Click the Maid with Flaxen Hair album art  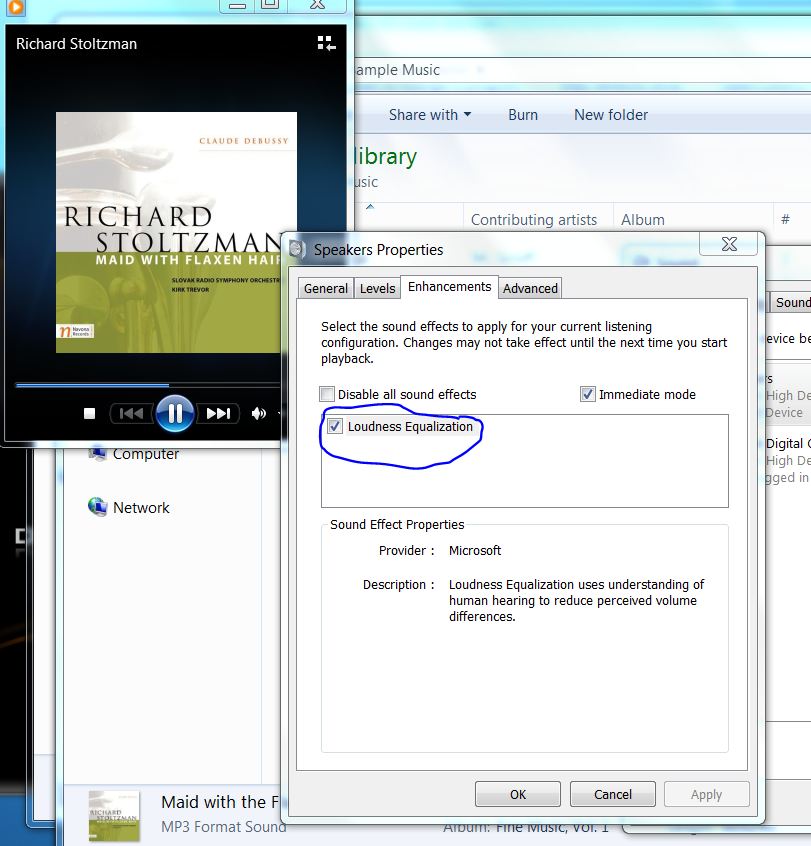175,230
